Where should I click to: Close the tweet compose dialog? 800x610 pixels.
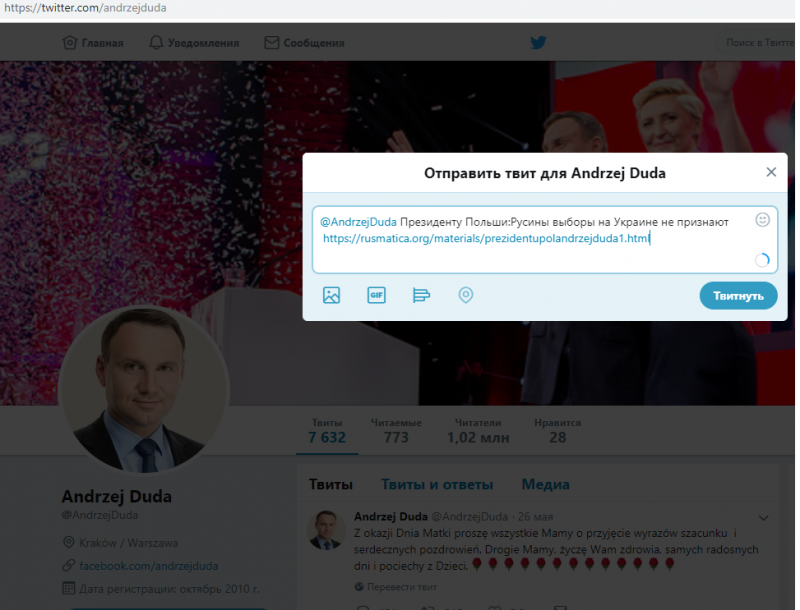coord(771,172)
